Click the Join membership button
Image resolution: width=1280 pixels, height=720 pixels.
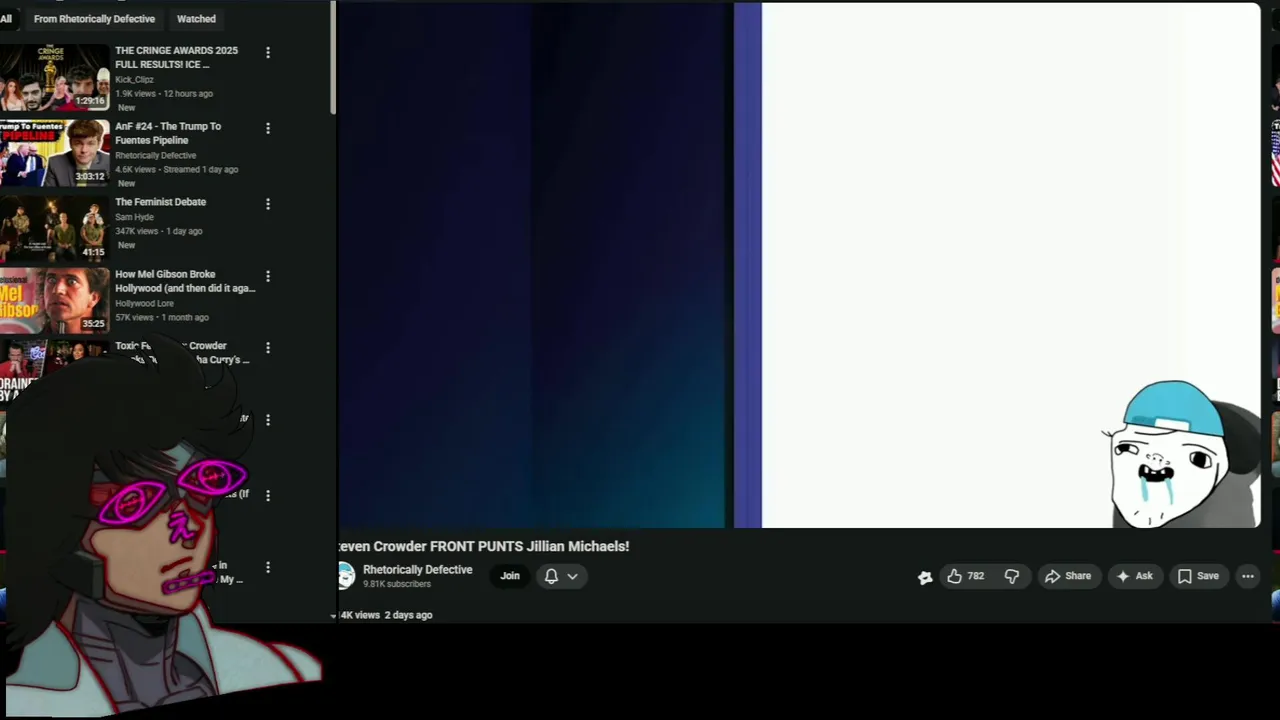510,576
